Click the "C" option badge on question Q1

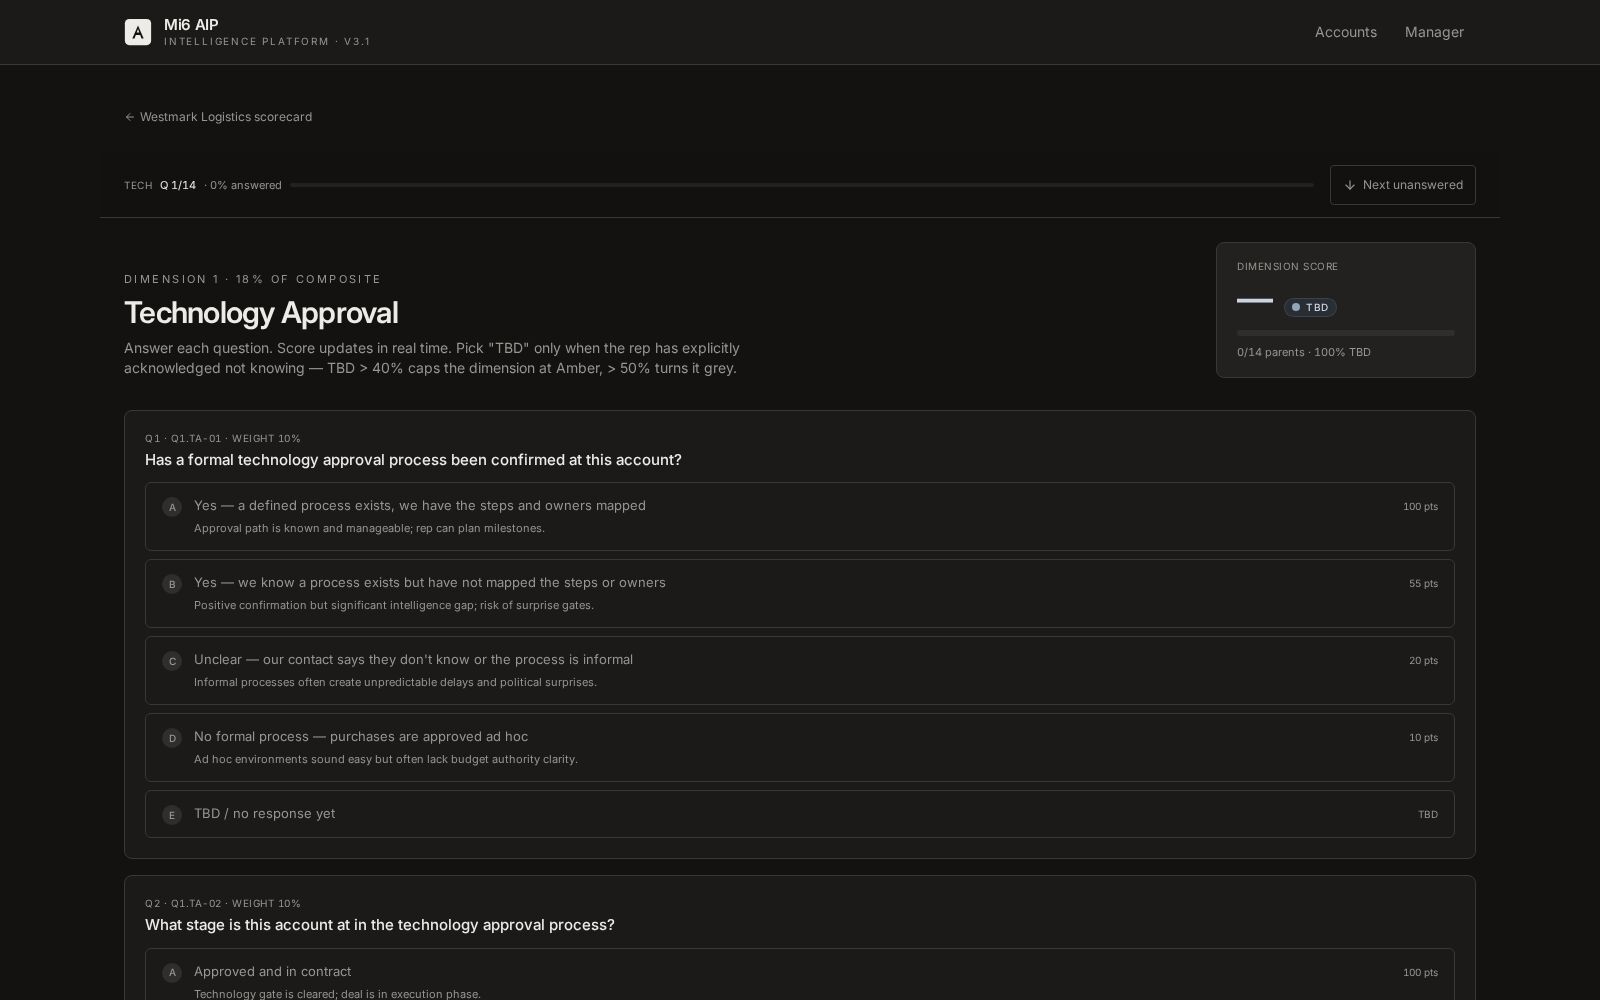tap(172, 661)
